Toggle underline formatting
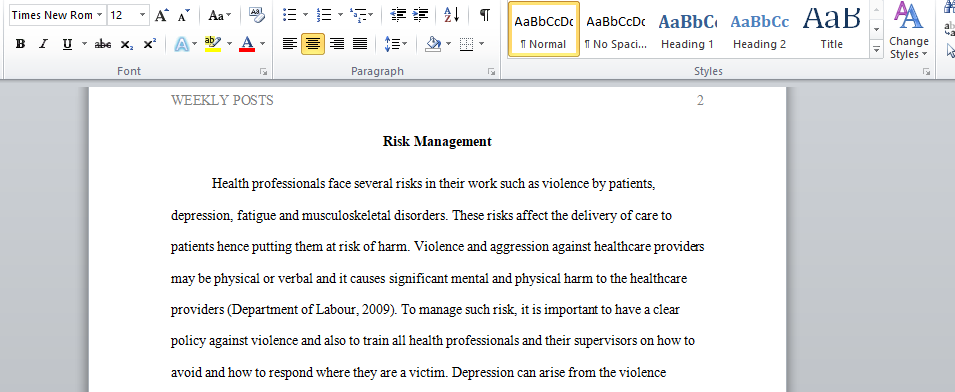The image size is (955, 392). (x=67, y=44)
